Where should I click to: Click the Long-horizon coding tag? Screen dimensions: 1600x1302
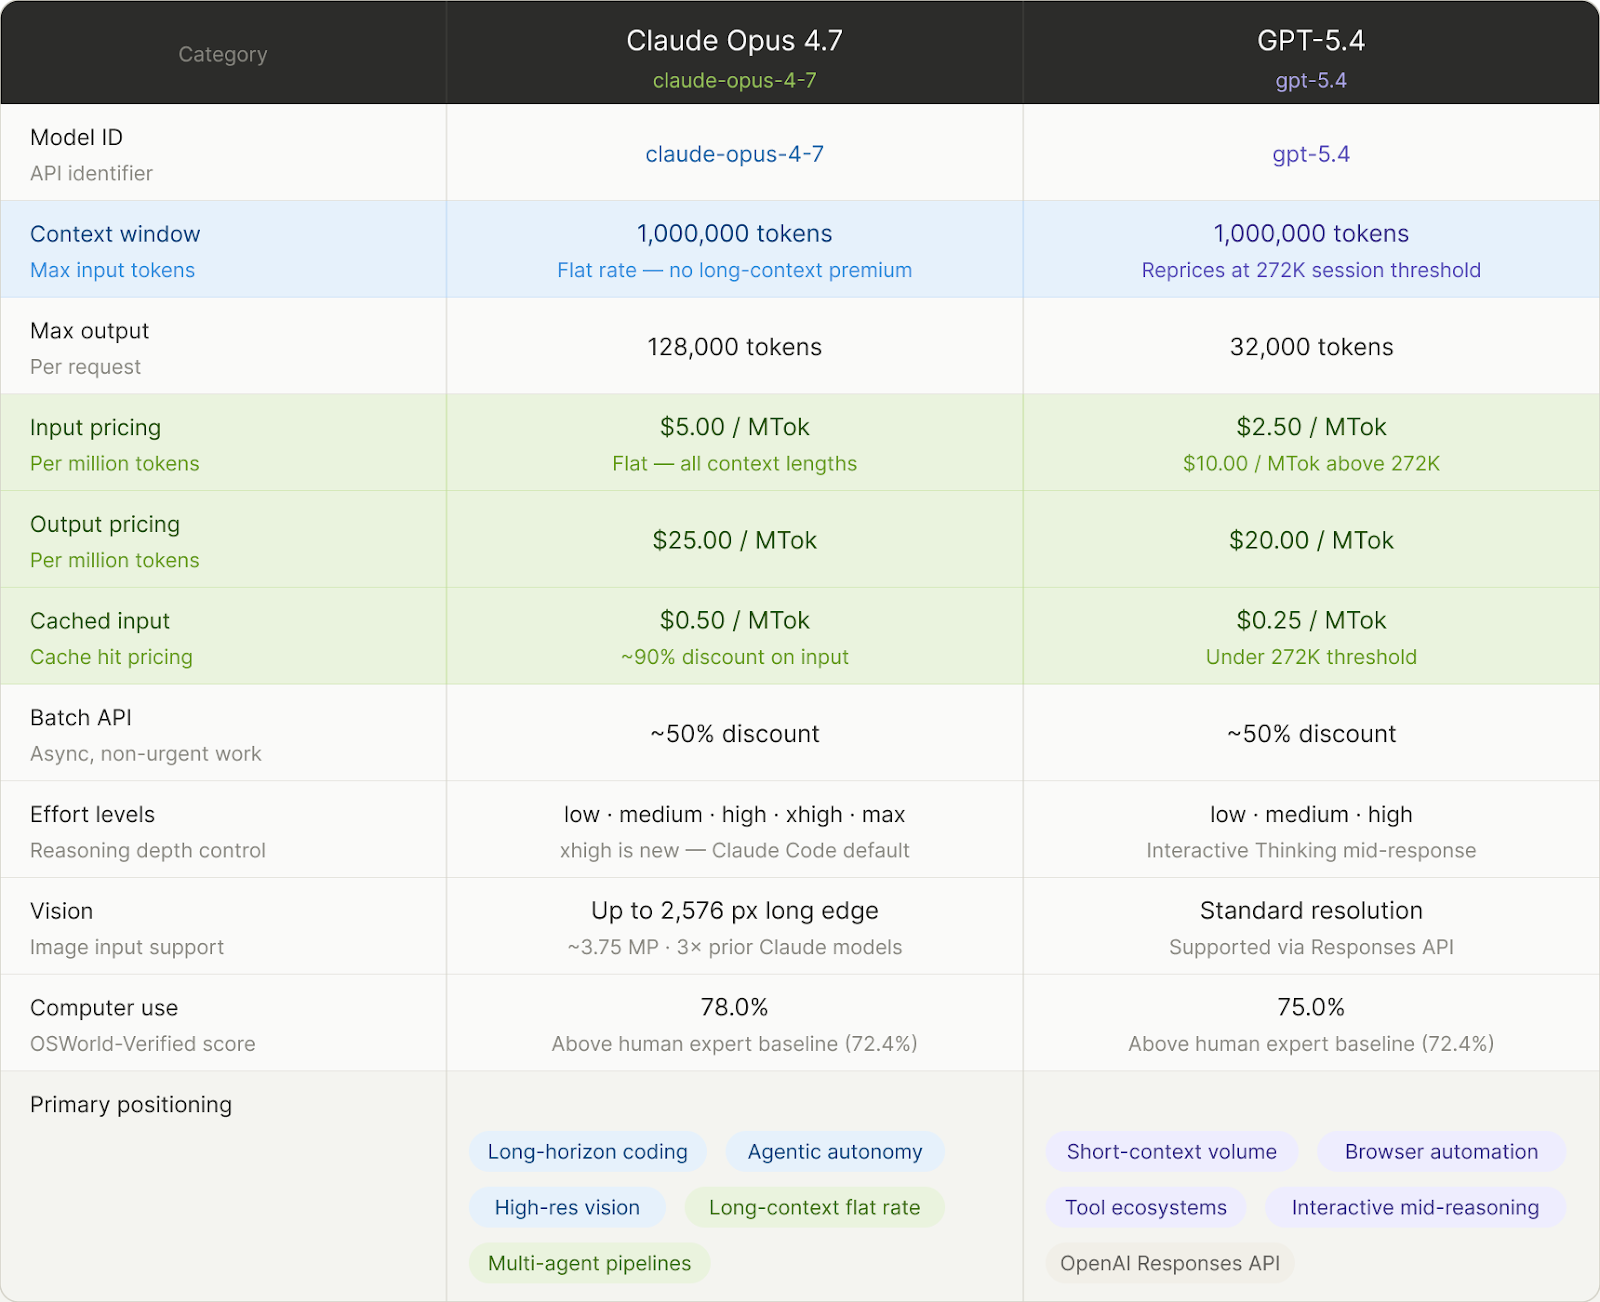pos(588,1151)
